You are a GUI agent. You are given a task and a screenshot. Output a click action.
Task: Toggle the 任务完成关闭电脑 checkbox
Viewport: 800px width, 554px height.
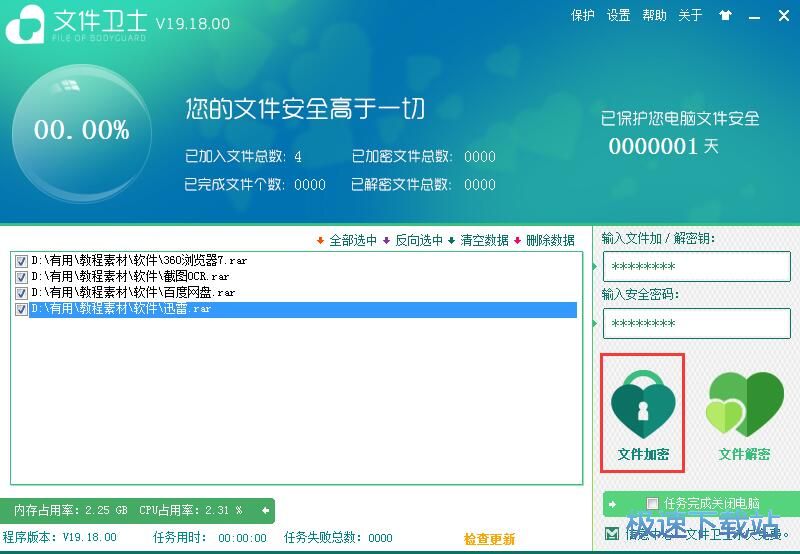pyautogui.click(x=653, y=504)
